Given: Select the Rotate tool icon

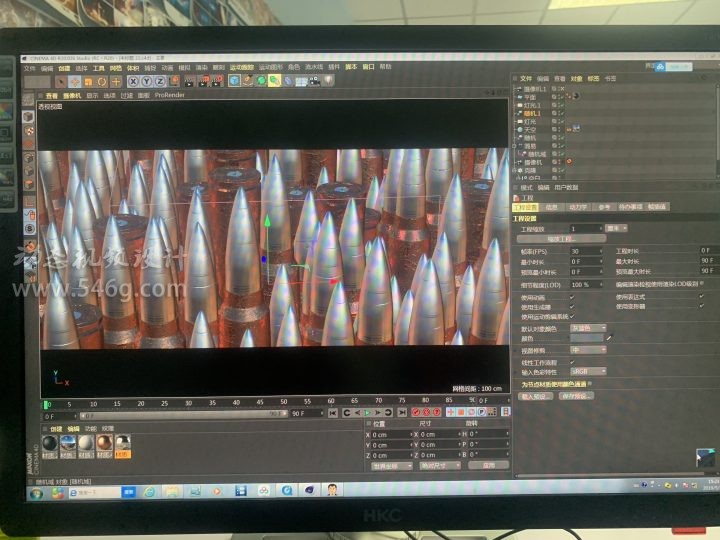Looking at the screenshot, I should click(x=102, y=81).
